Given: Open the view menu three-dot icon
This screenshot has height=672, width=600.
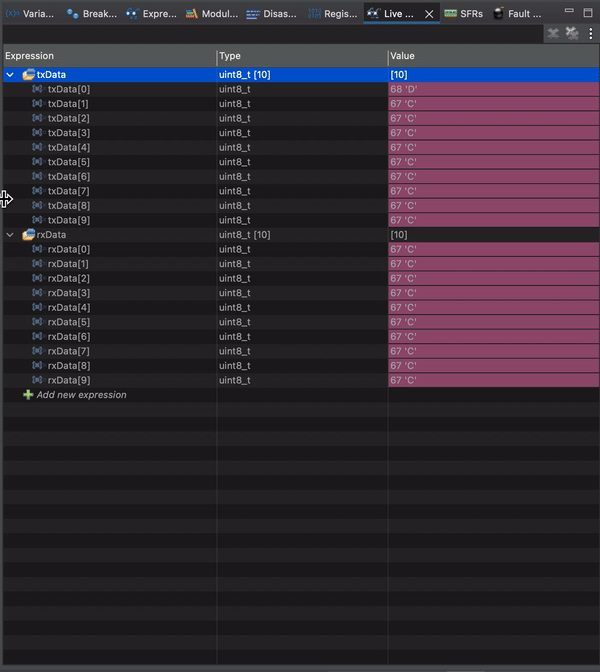Looking at the screenshot, I should click(x=590, y=33).
